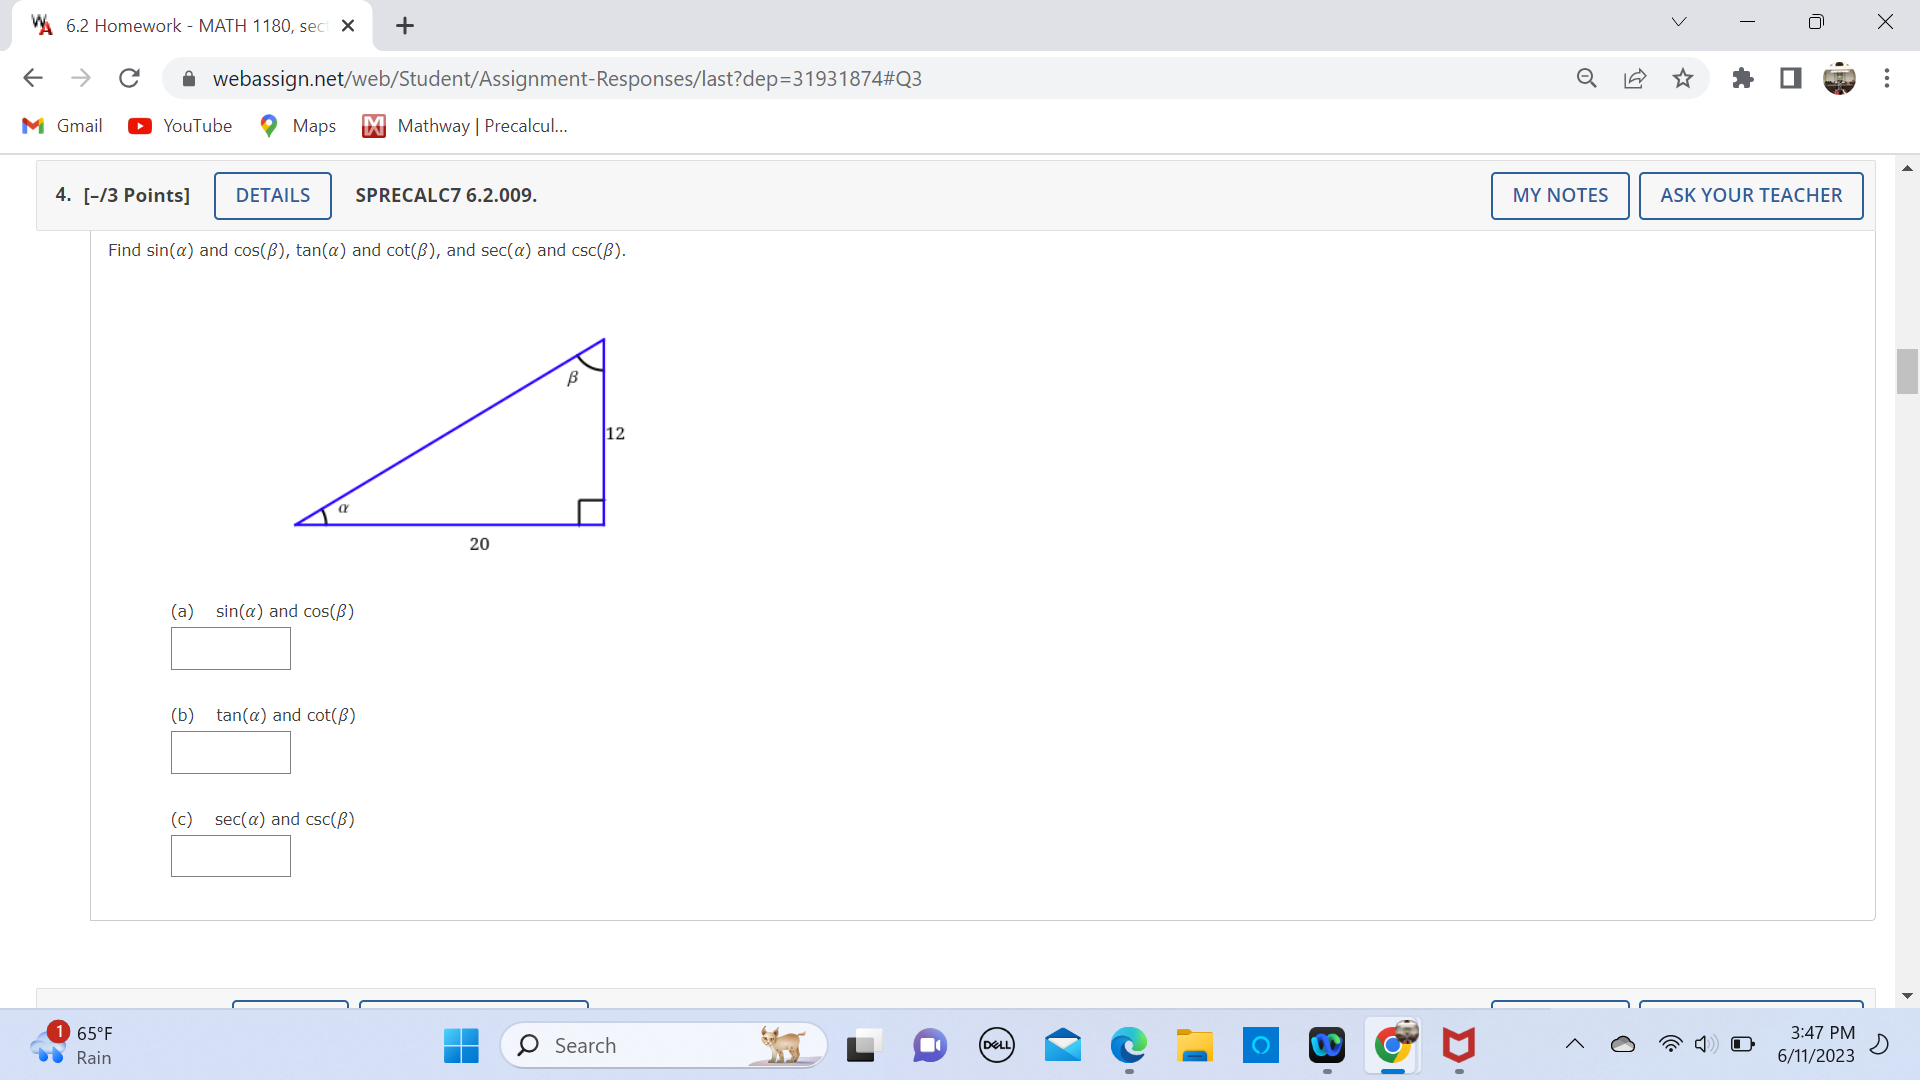Click the ASK YOUR TEACHER button
1920x1080 pixels.
(1751, 195)
